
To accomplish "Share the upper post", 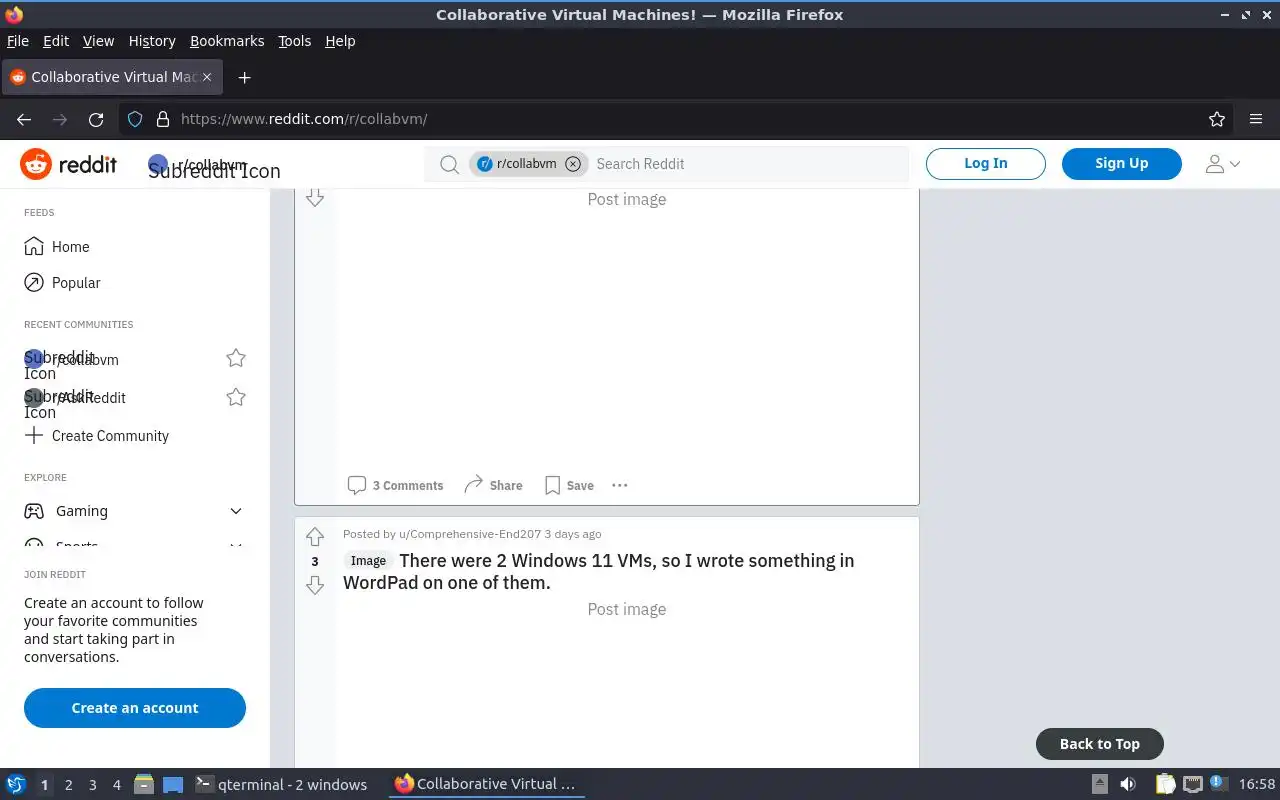I will (493, 485).
